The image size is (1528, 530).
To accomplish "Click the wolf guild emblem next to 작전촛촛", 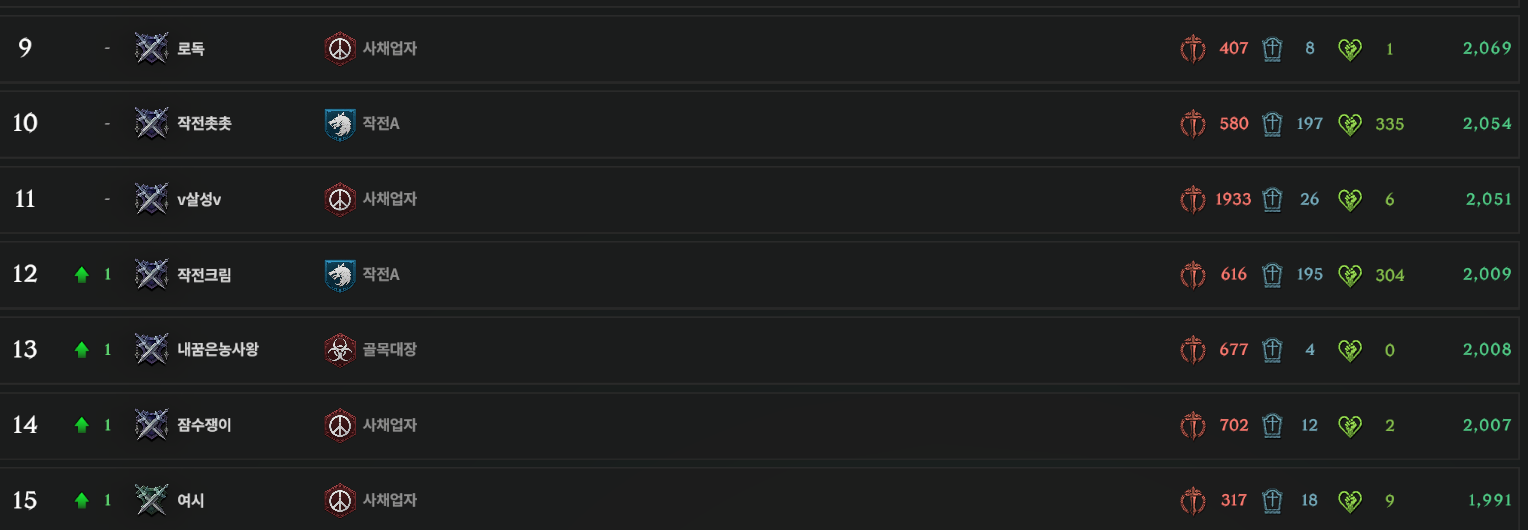I will click(x=340, y=124).
